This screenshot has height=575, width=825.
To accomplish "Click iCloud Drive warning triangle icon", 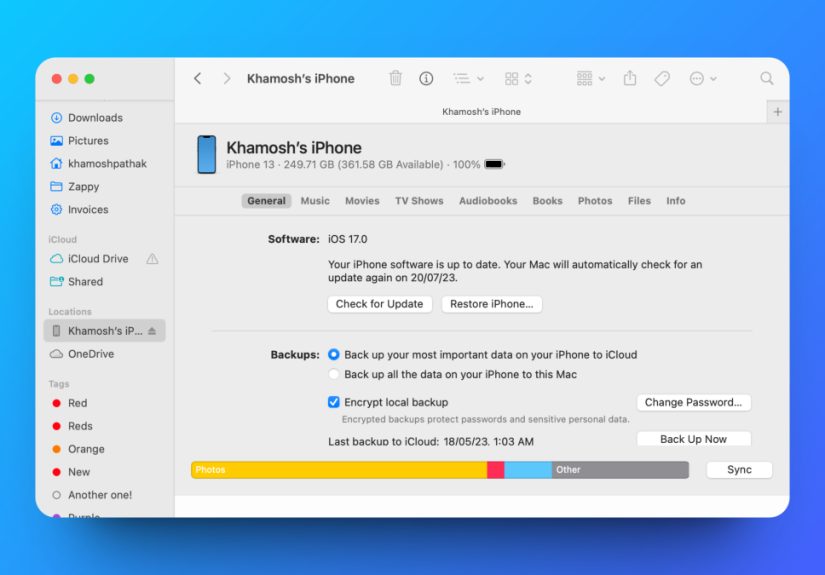I will tap(152, 259).
